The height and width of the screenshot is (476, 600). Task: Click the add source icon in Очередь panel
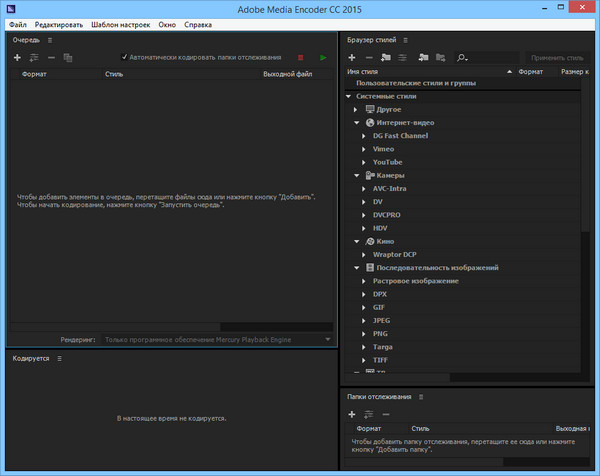(x=17, y=58)
